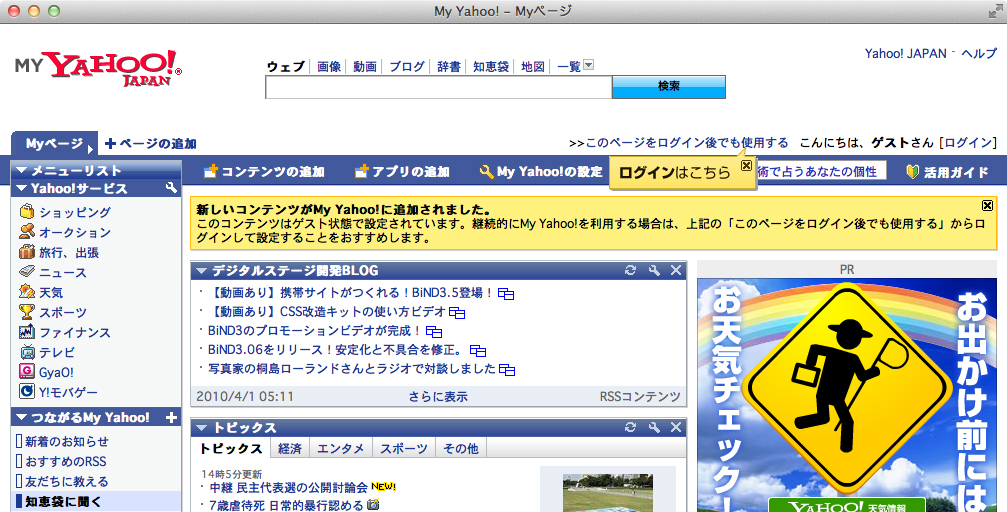The height and width of the screenshot is (512, 1007).
Task: Click the weather check PR banner
Action: click(x=847, y=395)
